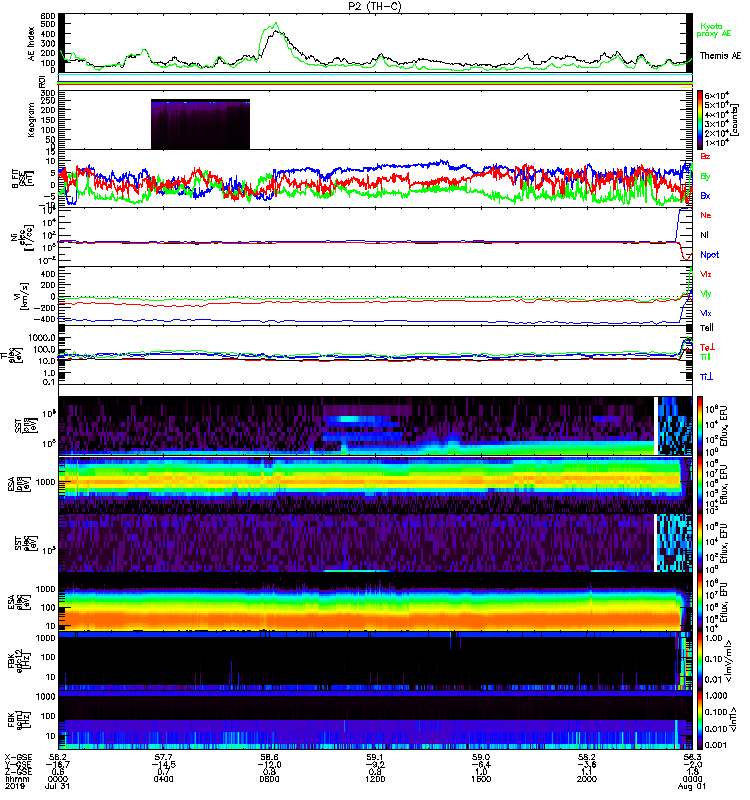
Task: Click the X-GSE value 58.3
Action: pos(693,757)
